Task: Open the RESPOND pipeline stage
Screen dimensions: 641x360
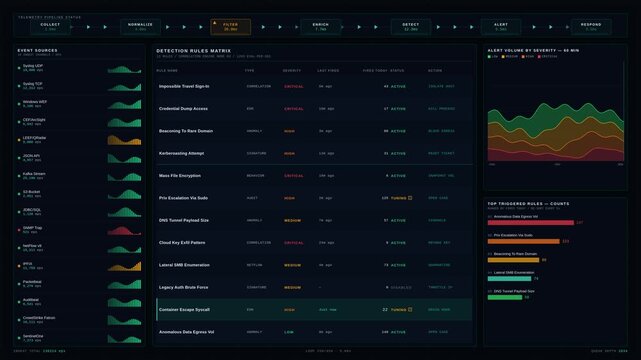Action: (x=591, y=27)
